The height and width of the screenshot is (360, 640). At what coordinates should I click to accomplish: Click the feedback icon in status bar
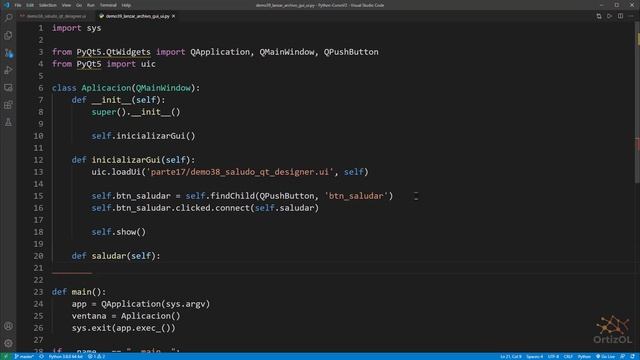(622, 356)
